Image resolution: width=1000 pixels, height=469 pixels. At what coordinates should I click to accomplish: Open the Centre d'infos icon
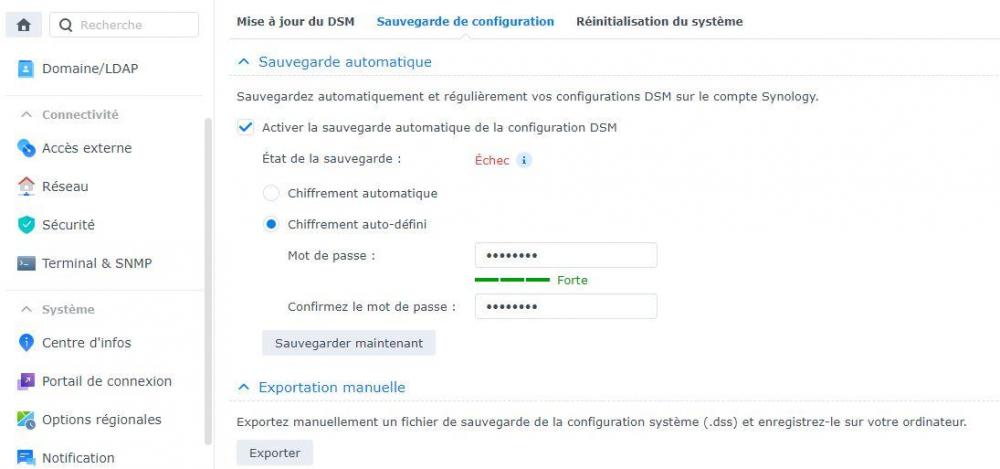click(27, 343)
